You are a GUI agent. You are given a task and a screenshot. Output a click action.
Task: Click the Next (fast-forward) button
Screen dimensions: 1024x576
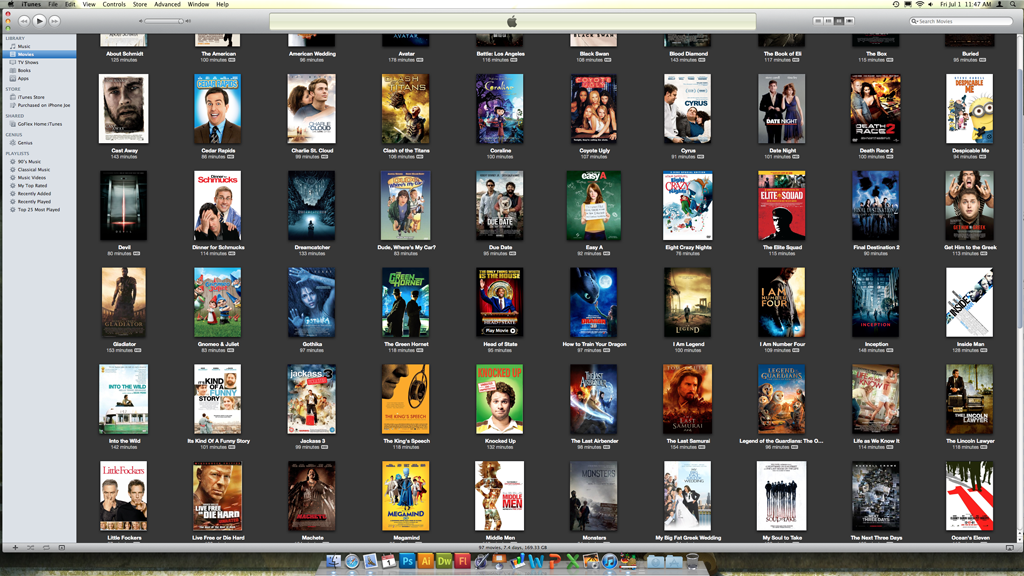[55, 21]
